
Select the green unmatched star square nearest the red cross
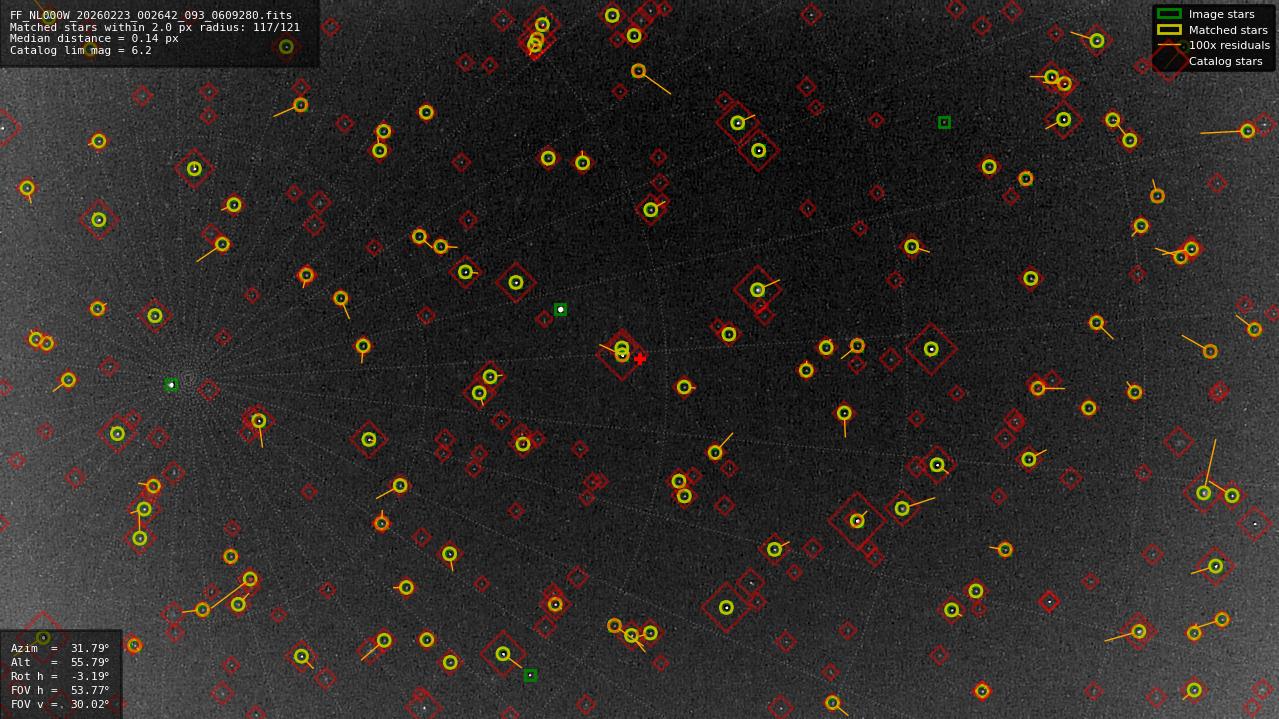560,310
